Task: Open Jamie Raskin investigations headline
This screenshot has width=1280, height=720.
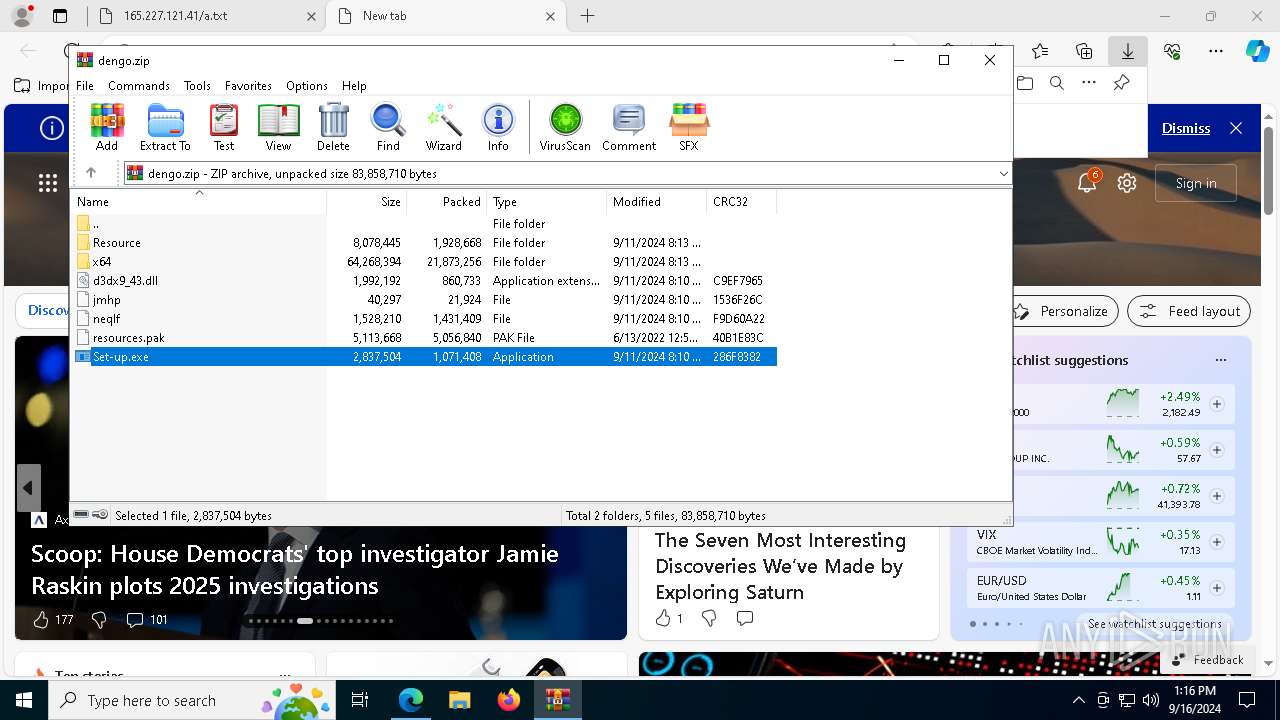Action: 295,569
